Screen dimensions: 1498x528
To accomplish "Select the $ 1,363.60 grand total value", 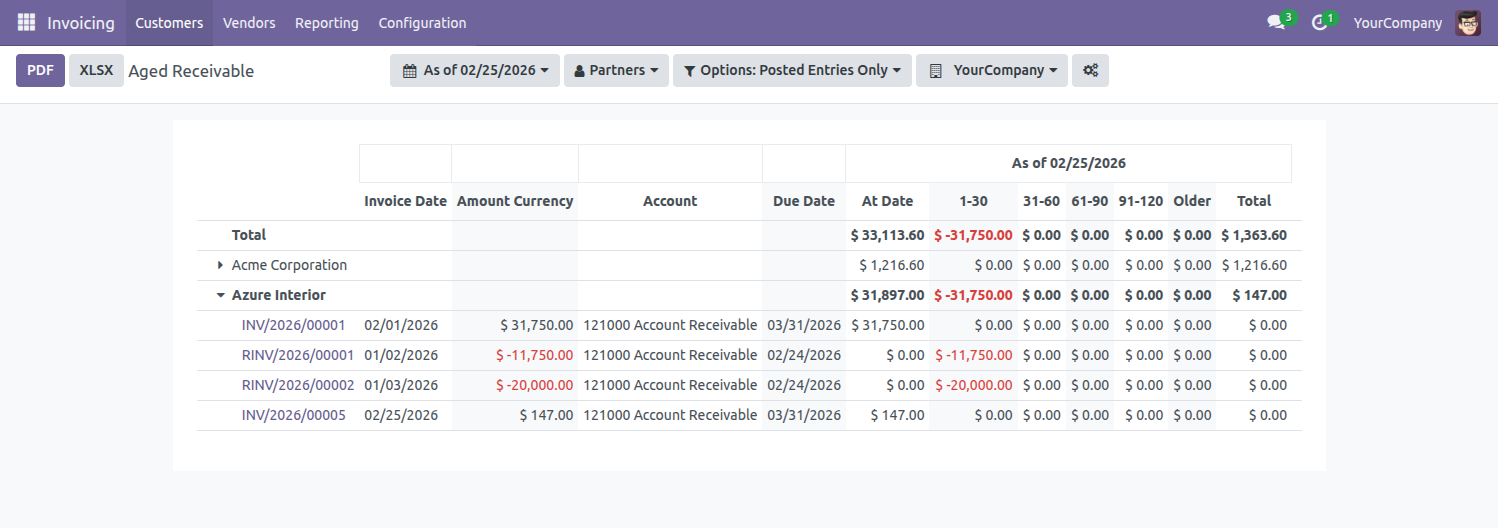I will click(x=1254, y=235).
